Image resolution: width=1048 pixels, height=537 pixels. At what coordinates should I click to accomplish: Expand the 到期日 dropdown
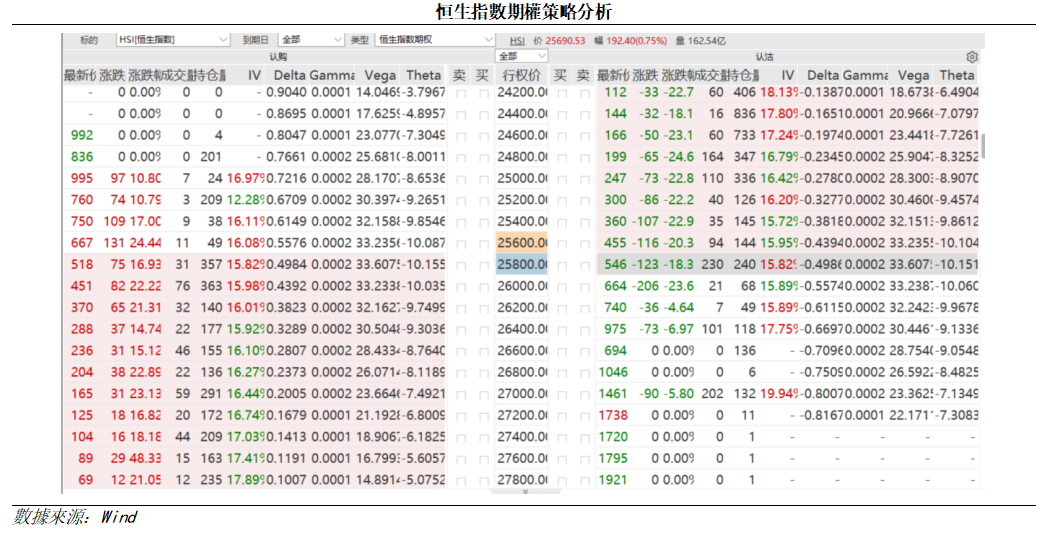coord(310,40)
